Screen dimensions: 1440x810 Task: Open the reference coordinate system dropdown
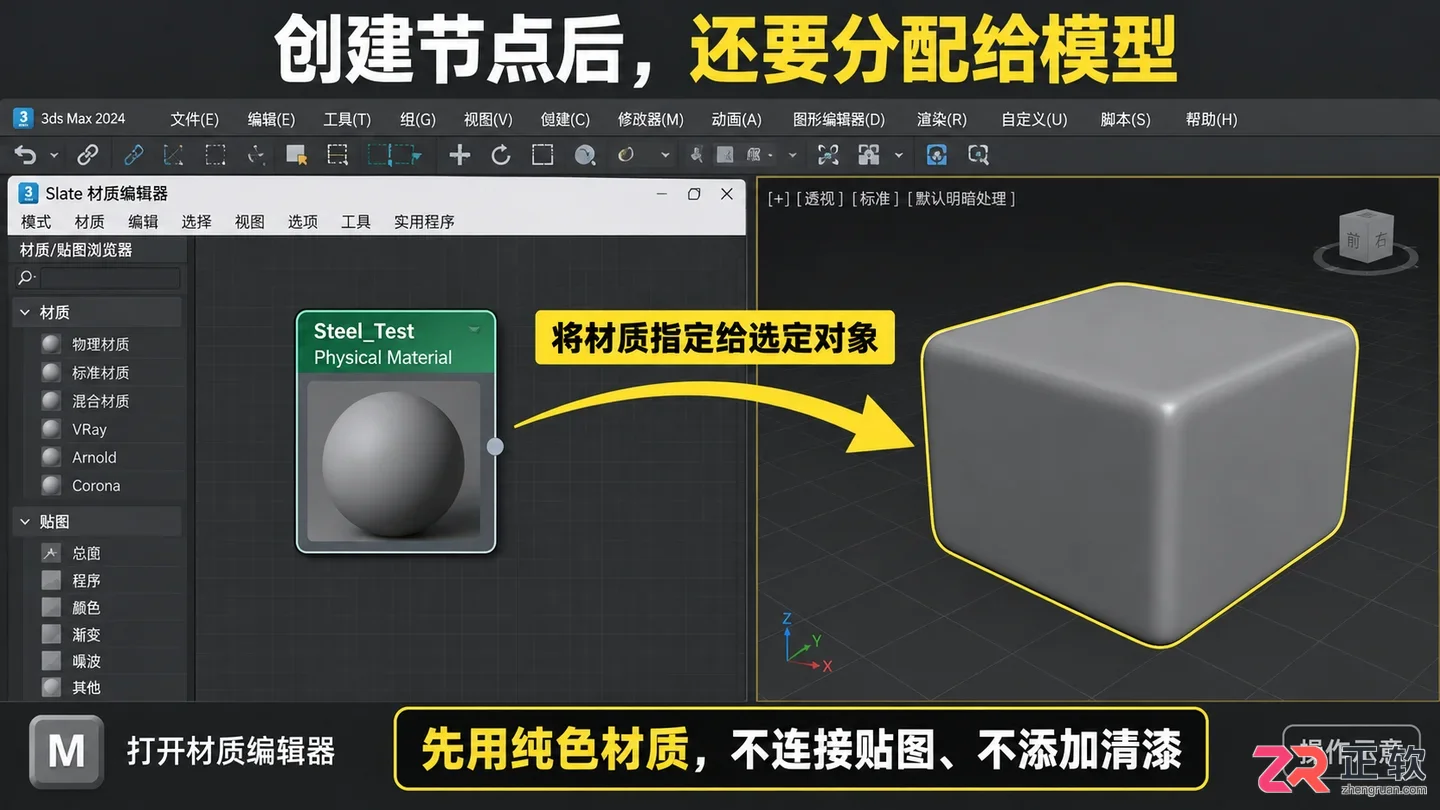(665, 156)
